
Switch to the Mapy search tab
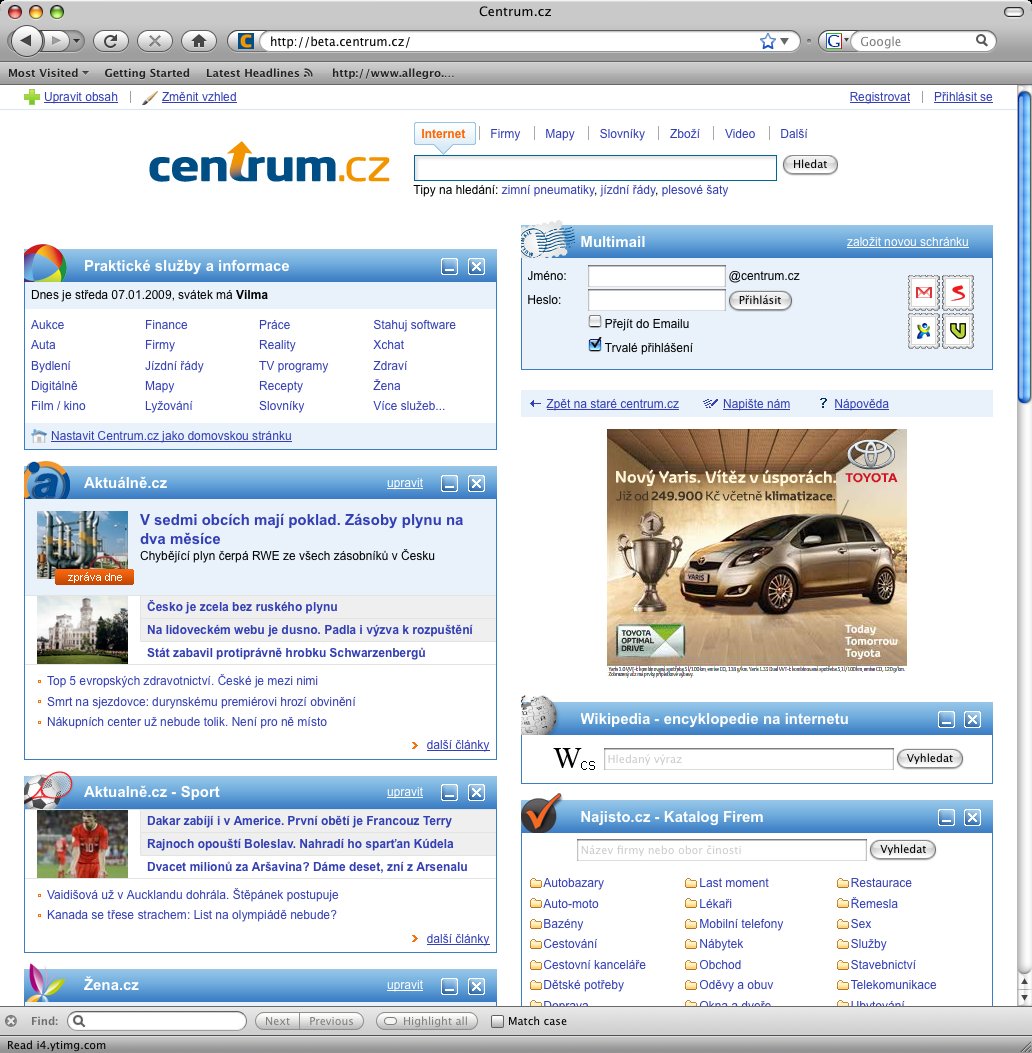click(559, 134)
